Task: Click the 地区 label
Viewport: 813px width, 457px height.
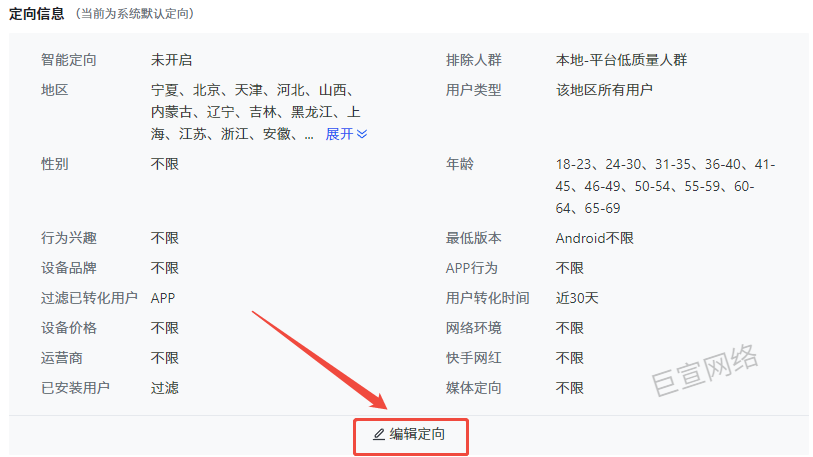Action: click(x=54, y=90)
